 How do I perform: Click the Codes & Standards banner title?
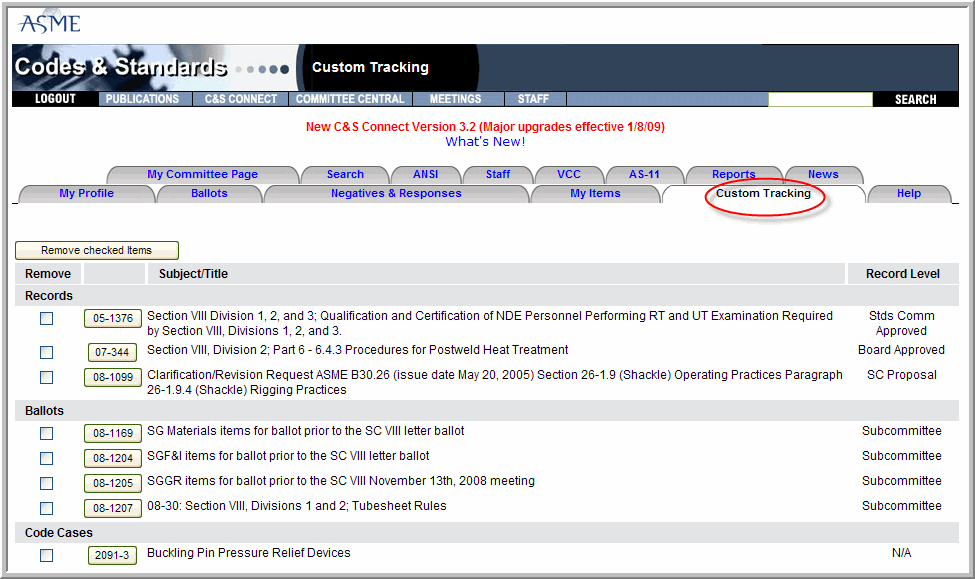[x=121, y=67]
